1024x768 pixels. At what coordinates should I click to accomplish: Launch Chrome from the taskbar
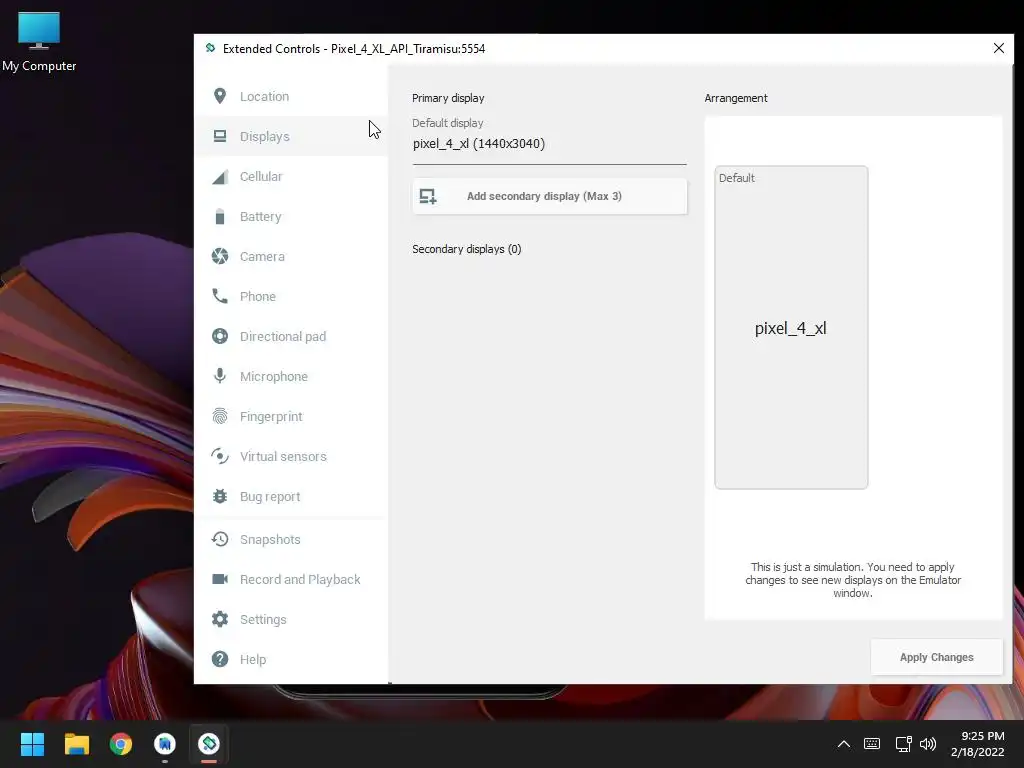point(121,744)
